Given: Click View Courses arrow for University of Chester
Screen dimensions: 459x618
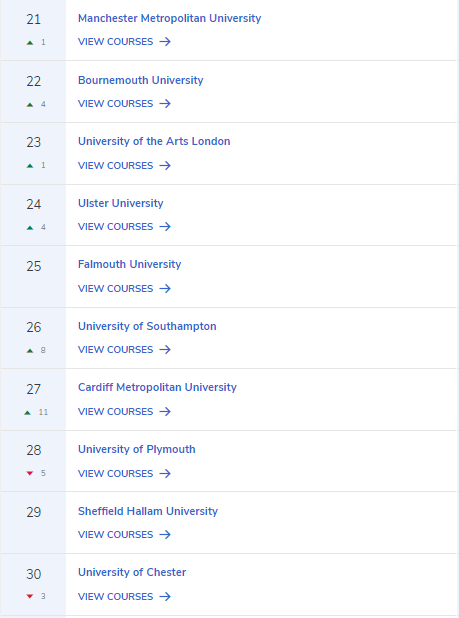Looking at the screenshot, I should coord(165,596).
